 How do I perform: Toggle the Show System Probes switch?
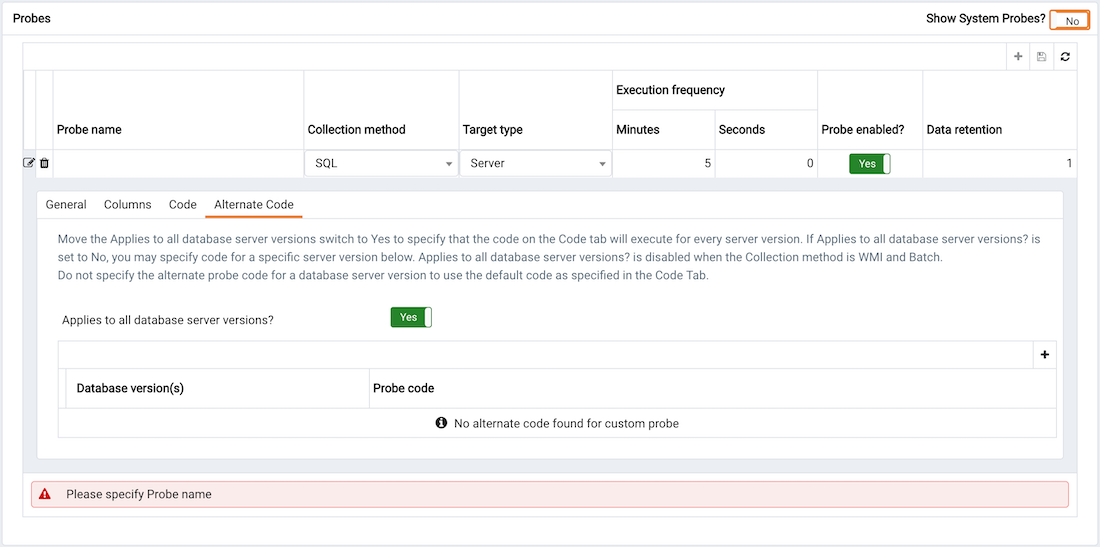[1070, 20]
